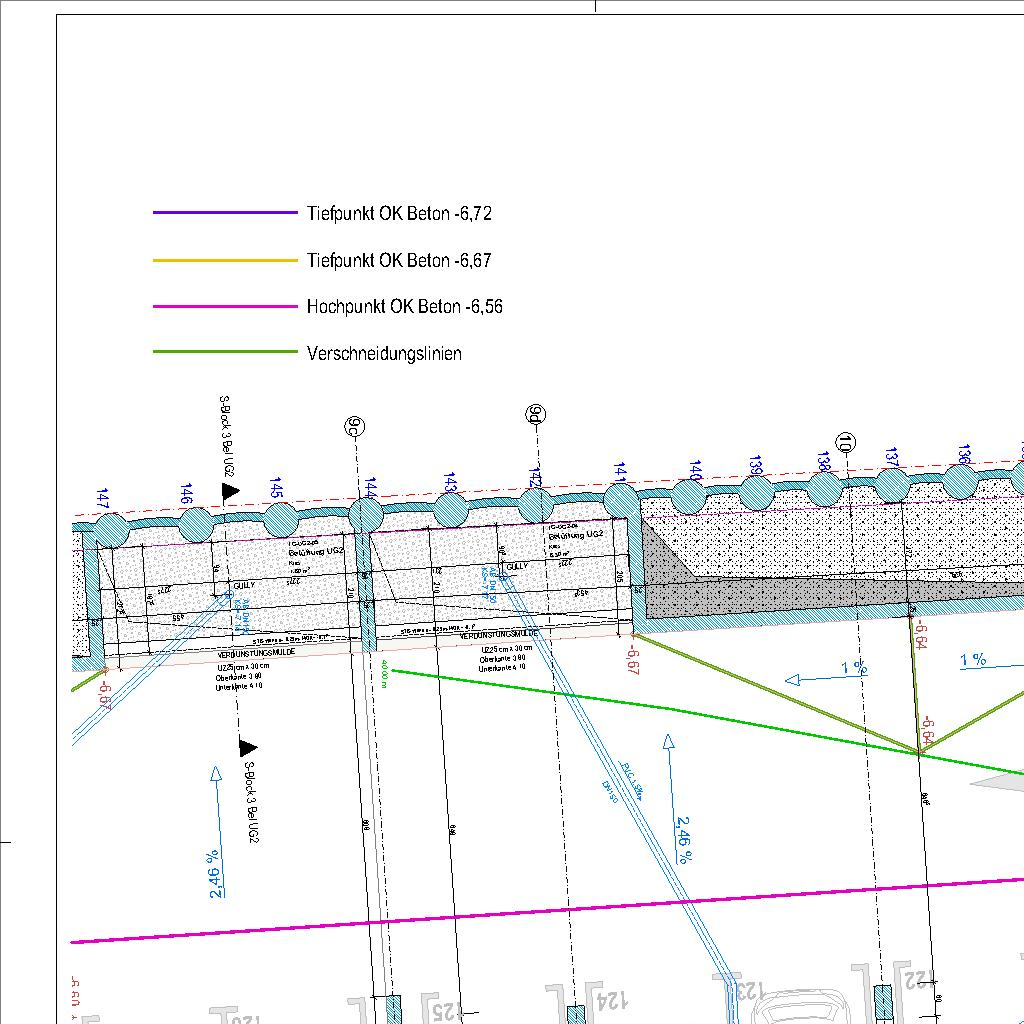Pick the hatched pile circle numbered 144
Screen dimensions: 1024x1024
[366, 514]
